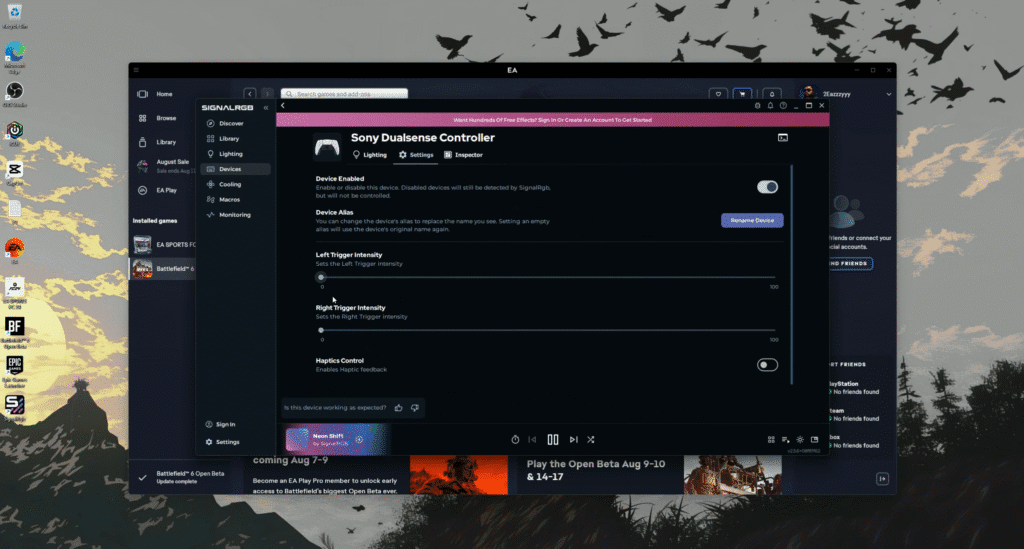
Task: Click Sign In in SignalRGB sidebar
Action: (220, 424)
